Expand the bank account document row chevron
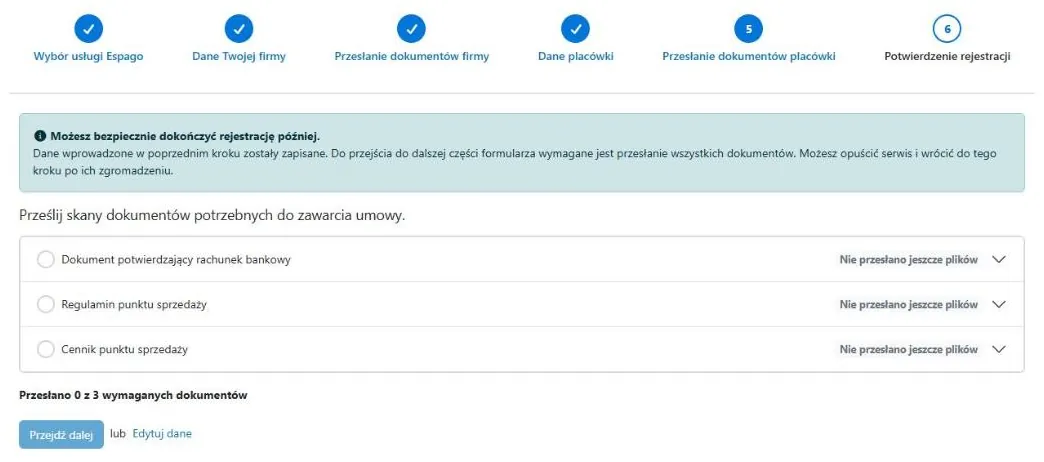This screenshot has height=462, width=1044. point(998,260)
